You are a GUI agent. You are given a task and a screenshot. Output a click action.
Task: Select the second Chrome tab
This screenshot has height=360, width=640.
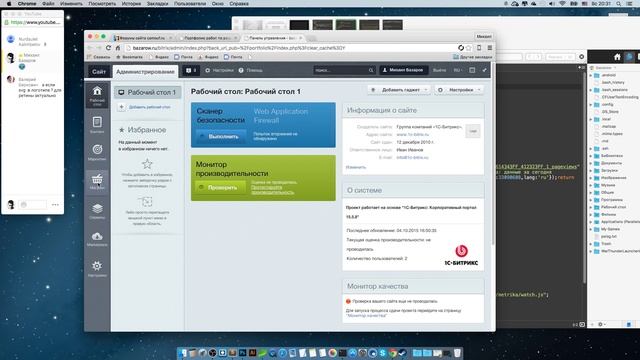pos(208,38)
